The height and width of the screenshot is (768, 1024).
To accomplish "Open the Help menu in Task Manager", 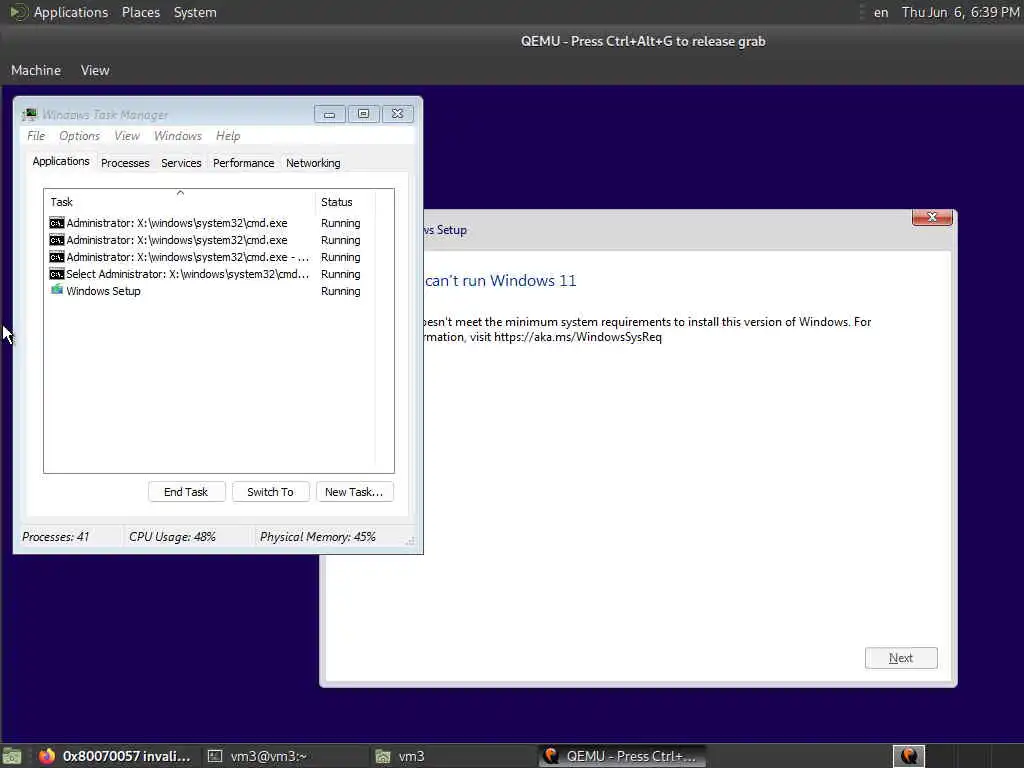I will pyautogui.click(x=228, y=136).
